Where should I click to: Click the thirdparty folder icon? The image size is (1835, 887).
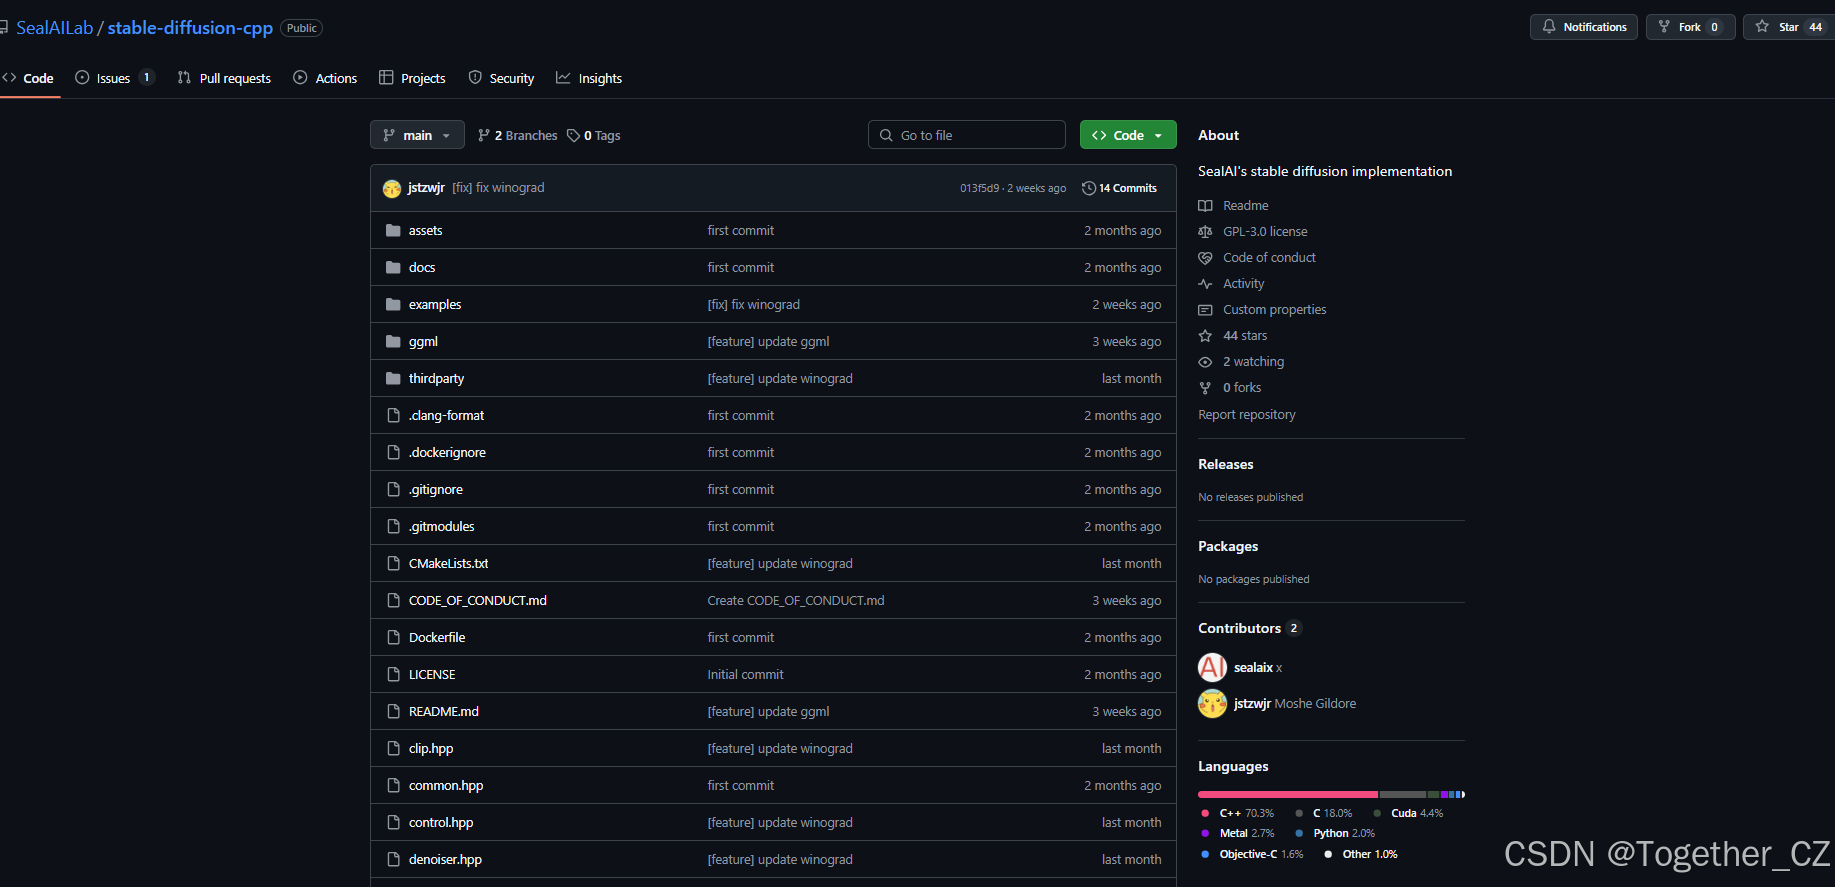point(393,378)
